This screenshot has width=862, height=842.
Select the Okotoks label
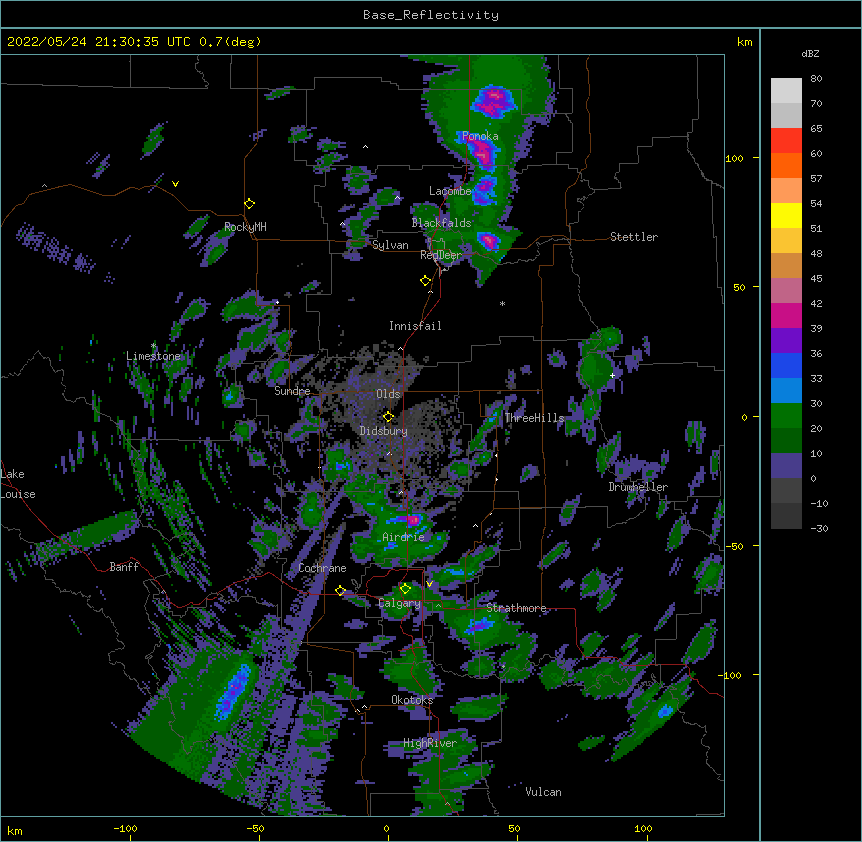(412, 700)
